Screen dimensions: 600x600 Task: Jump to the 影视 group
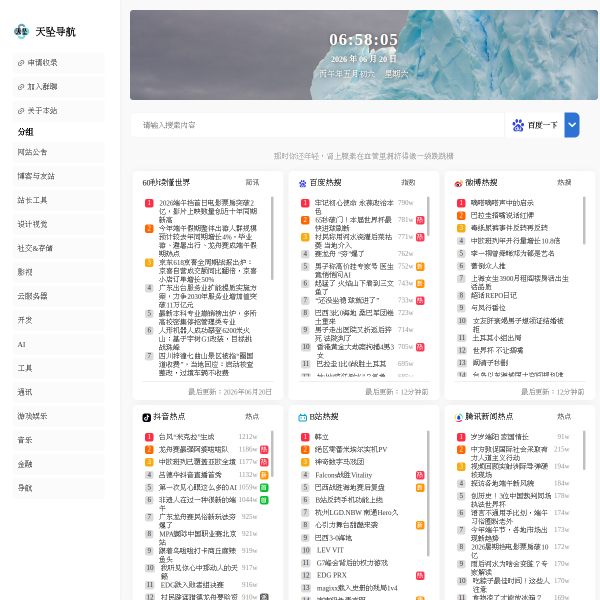tap(59, 272)
